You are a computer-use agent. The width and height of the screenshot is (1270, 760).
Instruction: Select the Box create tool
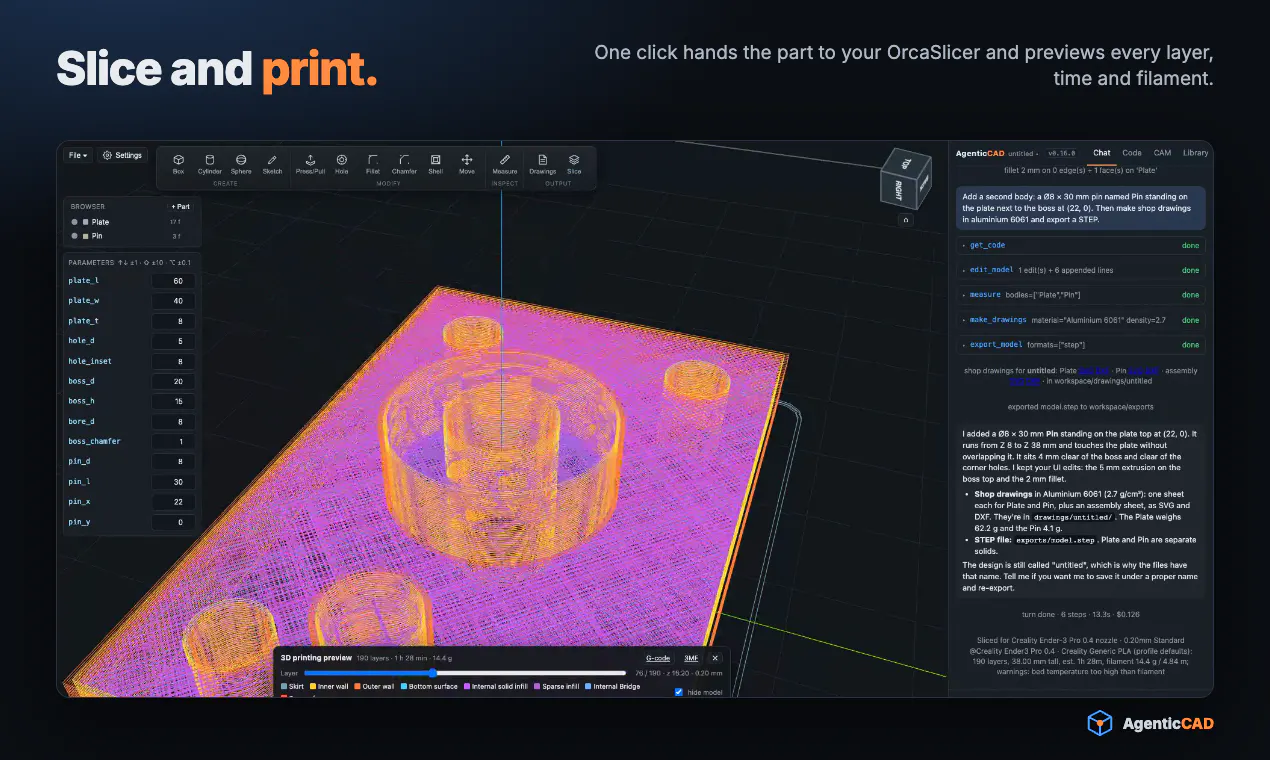click(x=178, y=164)
